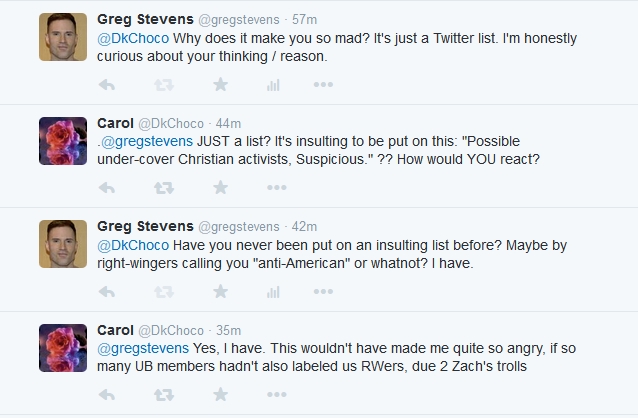Reply to Carol's 44m tweet
The width and height of the screenshot is (638, 418).
click(x=108, y=187)
